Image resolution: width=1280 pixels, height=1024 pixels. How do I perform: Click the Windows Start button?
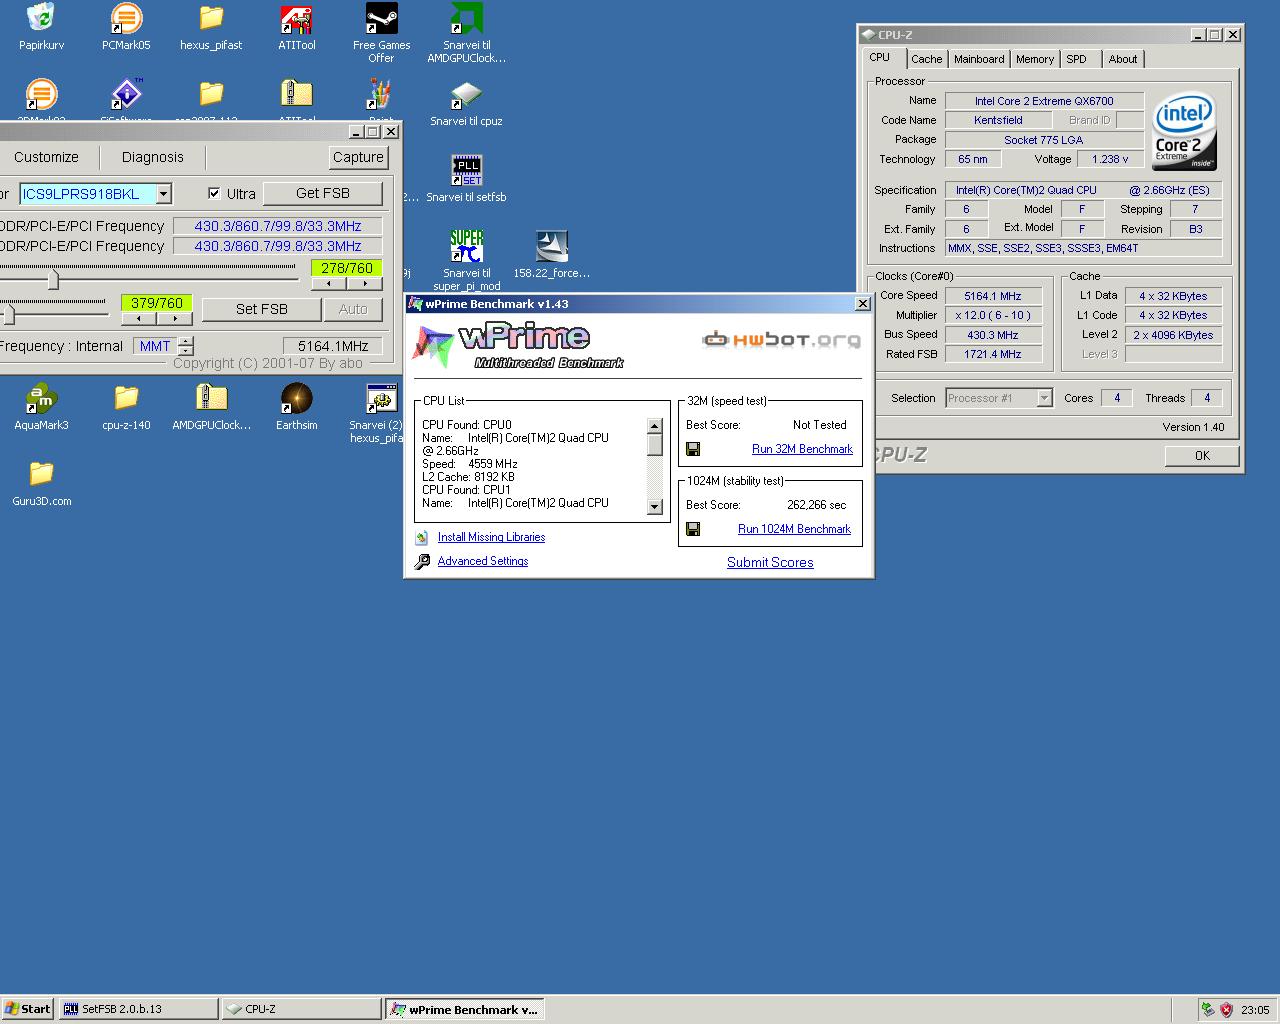27,1009
